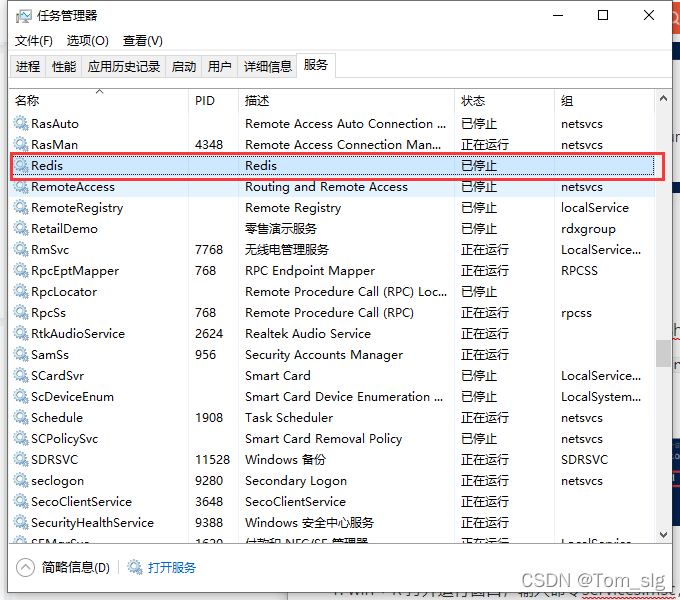Click the Security Accounts Manager description

(324, 355)
